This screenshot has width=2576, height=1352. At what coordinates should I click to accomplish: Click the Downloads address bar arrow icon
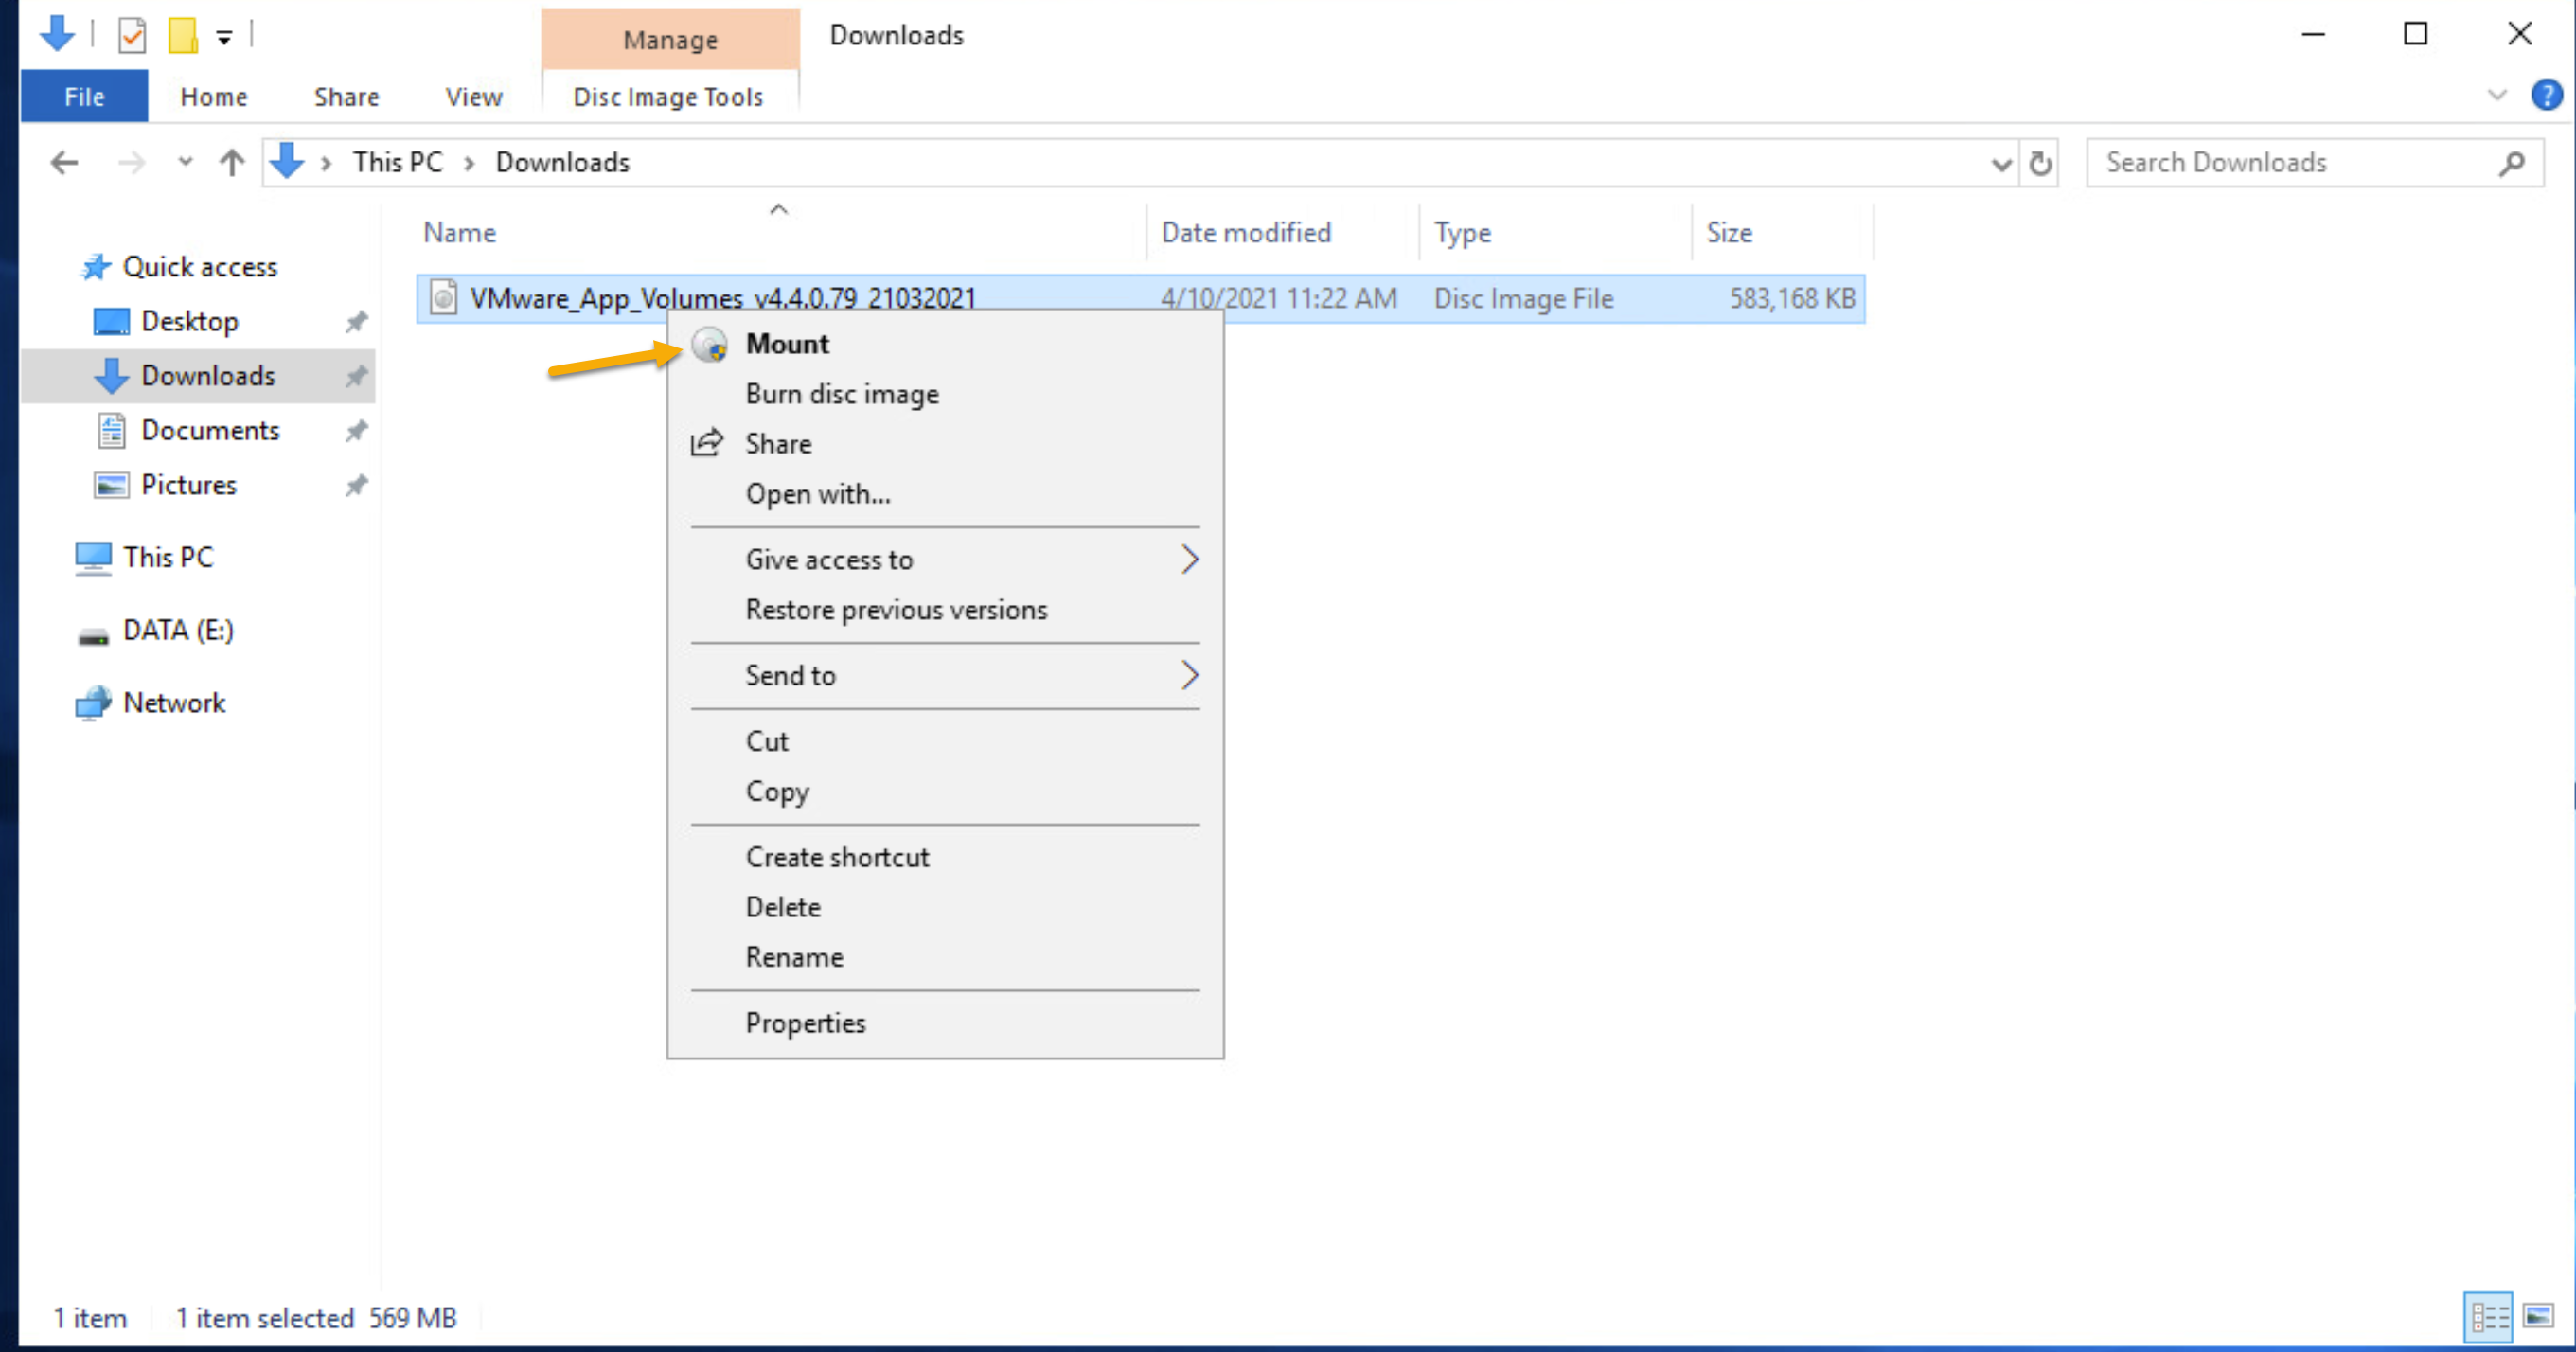pyautogui.click(x=288, y=161)
